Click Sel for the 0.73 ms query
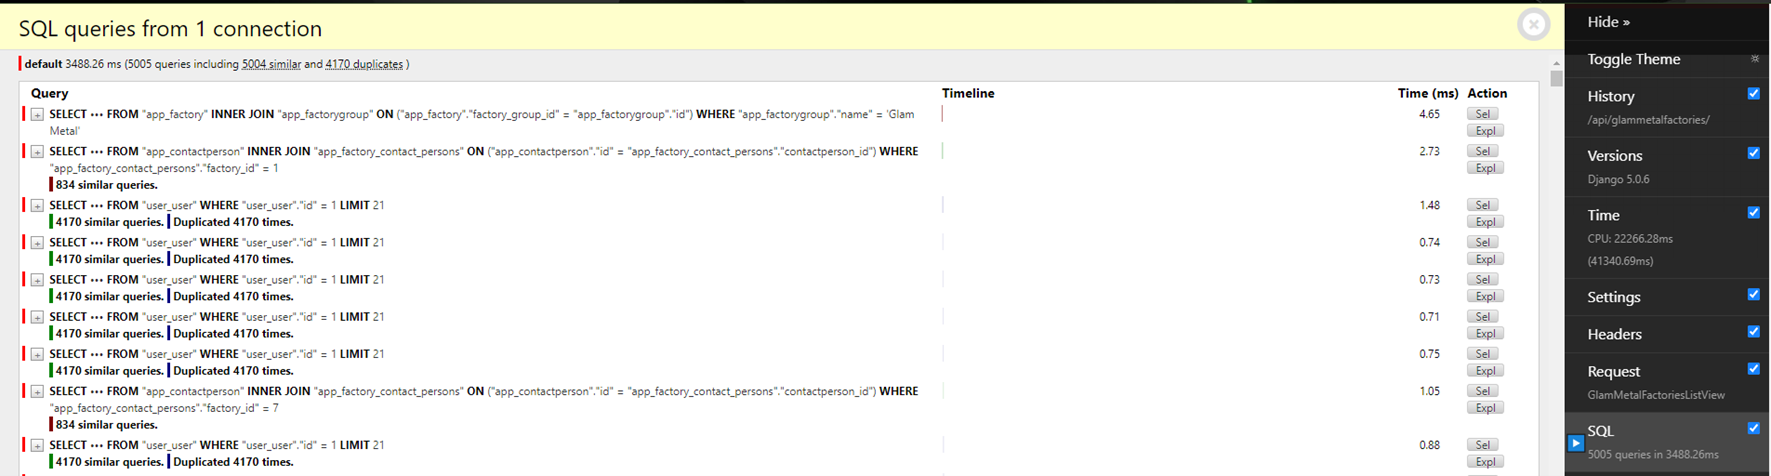Viewport: 1771px width, 476px height. (x=1483, y=279)
